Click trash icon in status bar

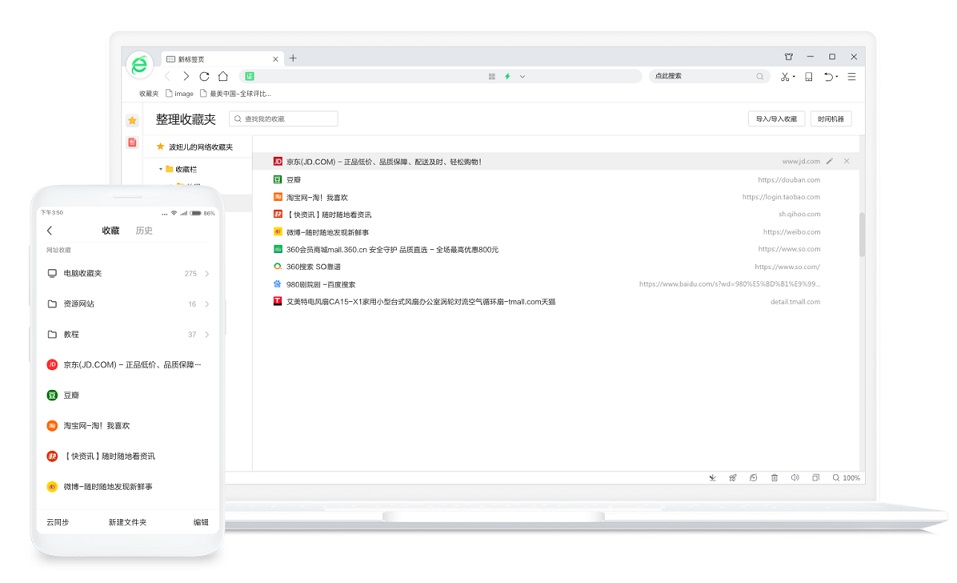[x=774, y=478]
